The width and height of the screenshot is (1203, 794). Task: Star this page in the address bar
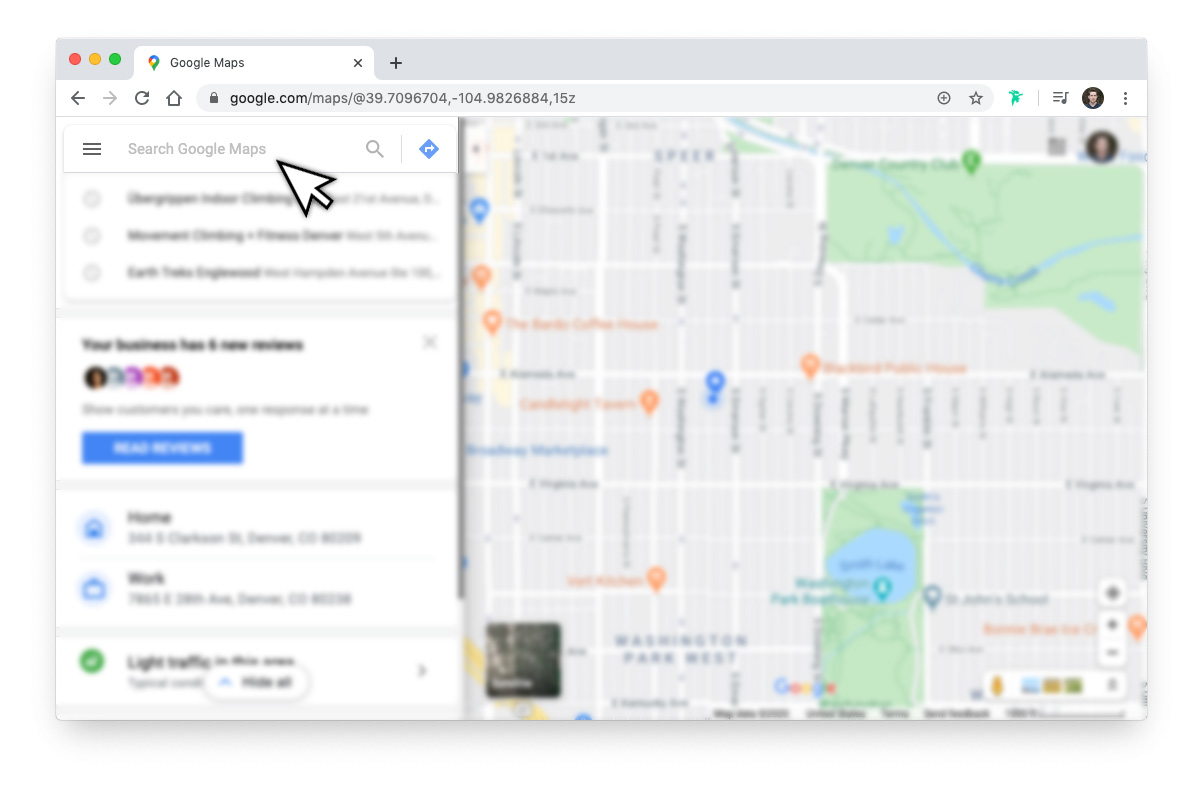tap(975, 98)
